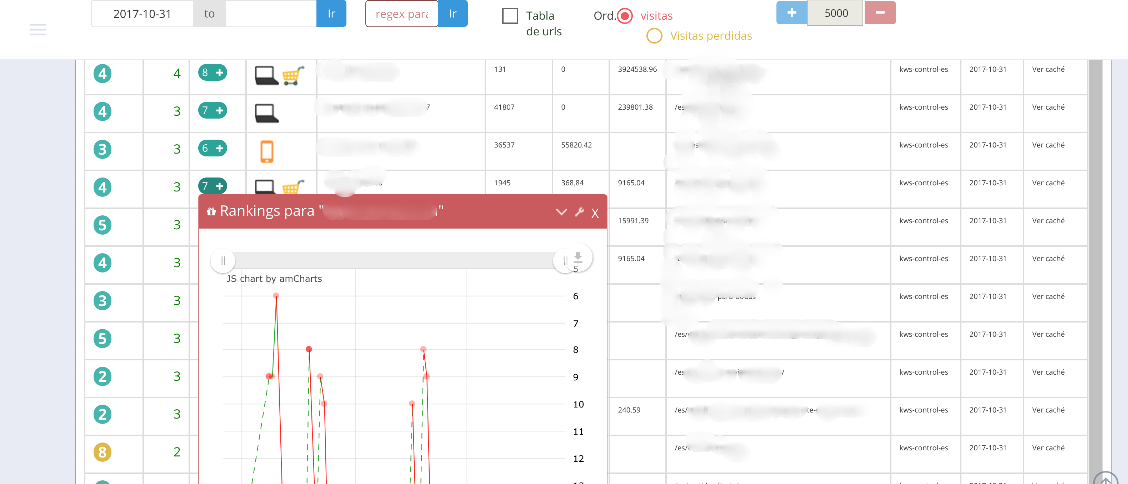Image resolution: width=1128 pixels, height=484 pixels.
Task: Click the circle 4 badge in the 41807 row
Action: click(x=102, y=111)
